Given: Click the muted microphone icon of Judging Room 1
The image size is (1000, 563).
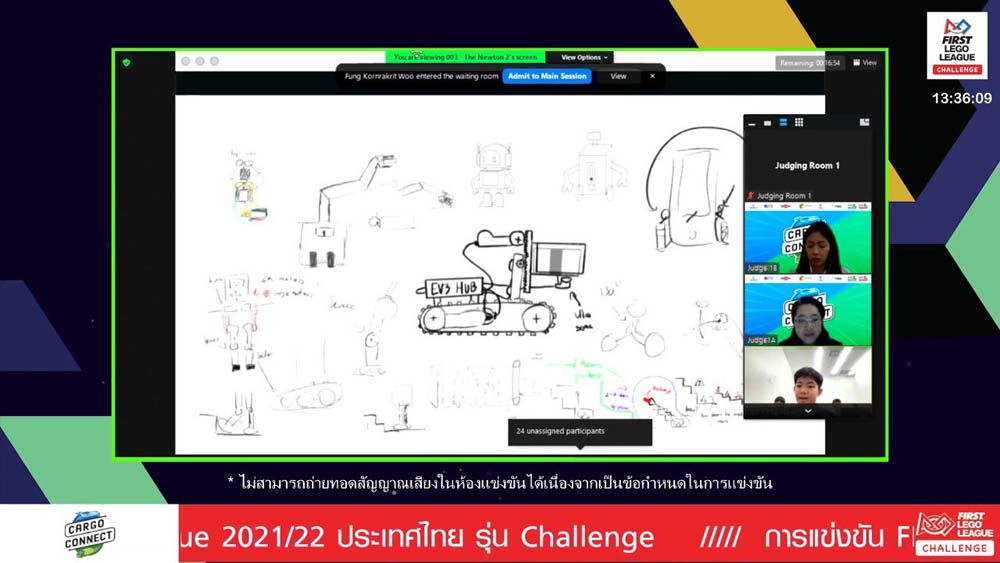Looking at the screenshot, I should click(x=751, y=196).
